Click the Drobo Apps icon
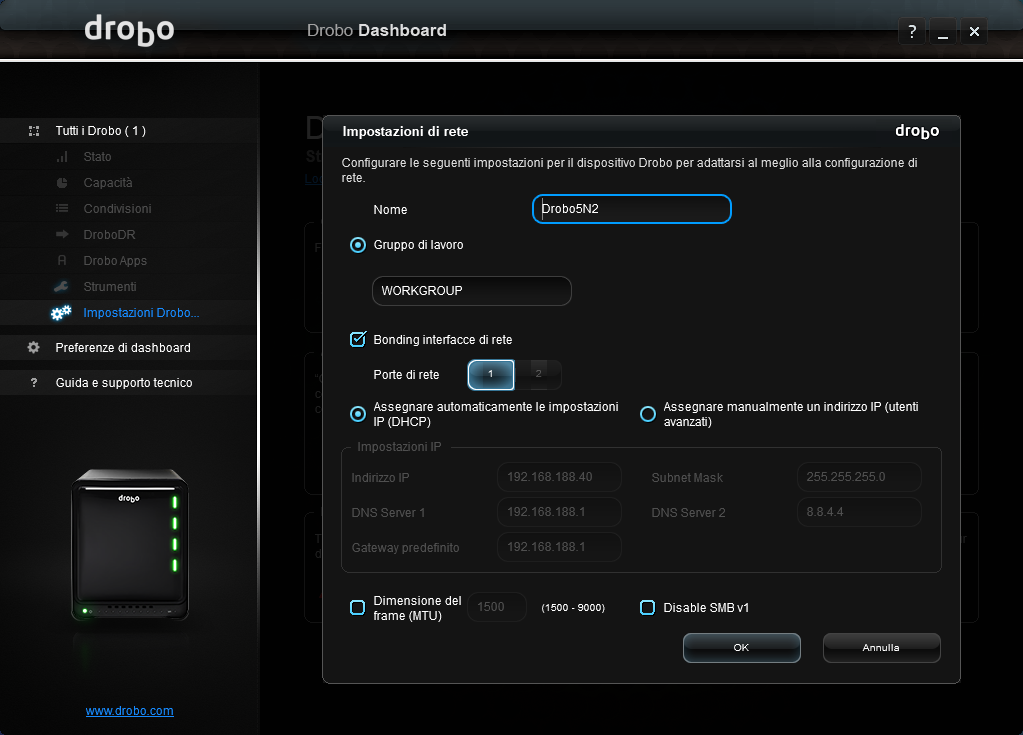The height and width of the screenshot is (735, 1023). [x=62, y=261]
